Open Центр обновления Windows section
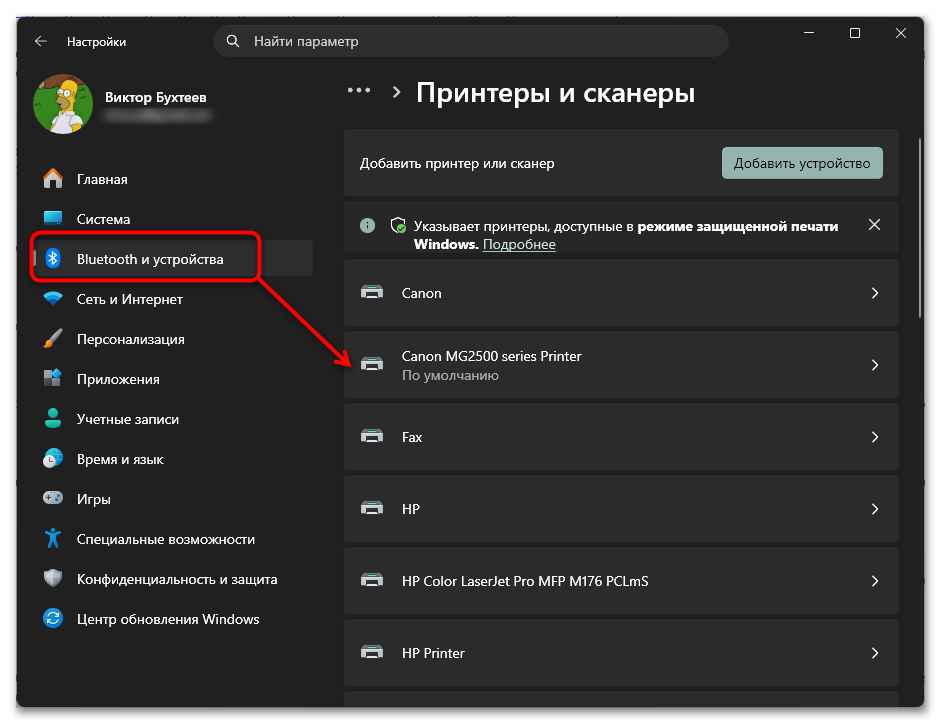The image size is (941, 724). (173, 618)
